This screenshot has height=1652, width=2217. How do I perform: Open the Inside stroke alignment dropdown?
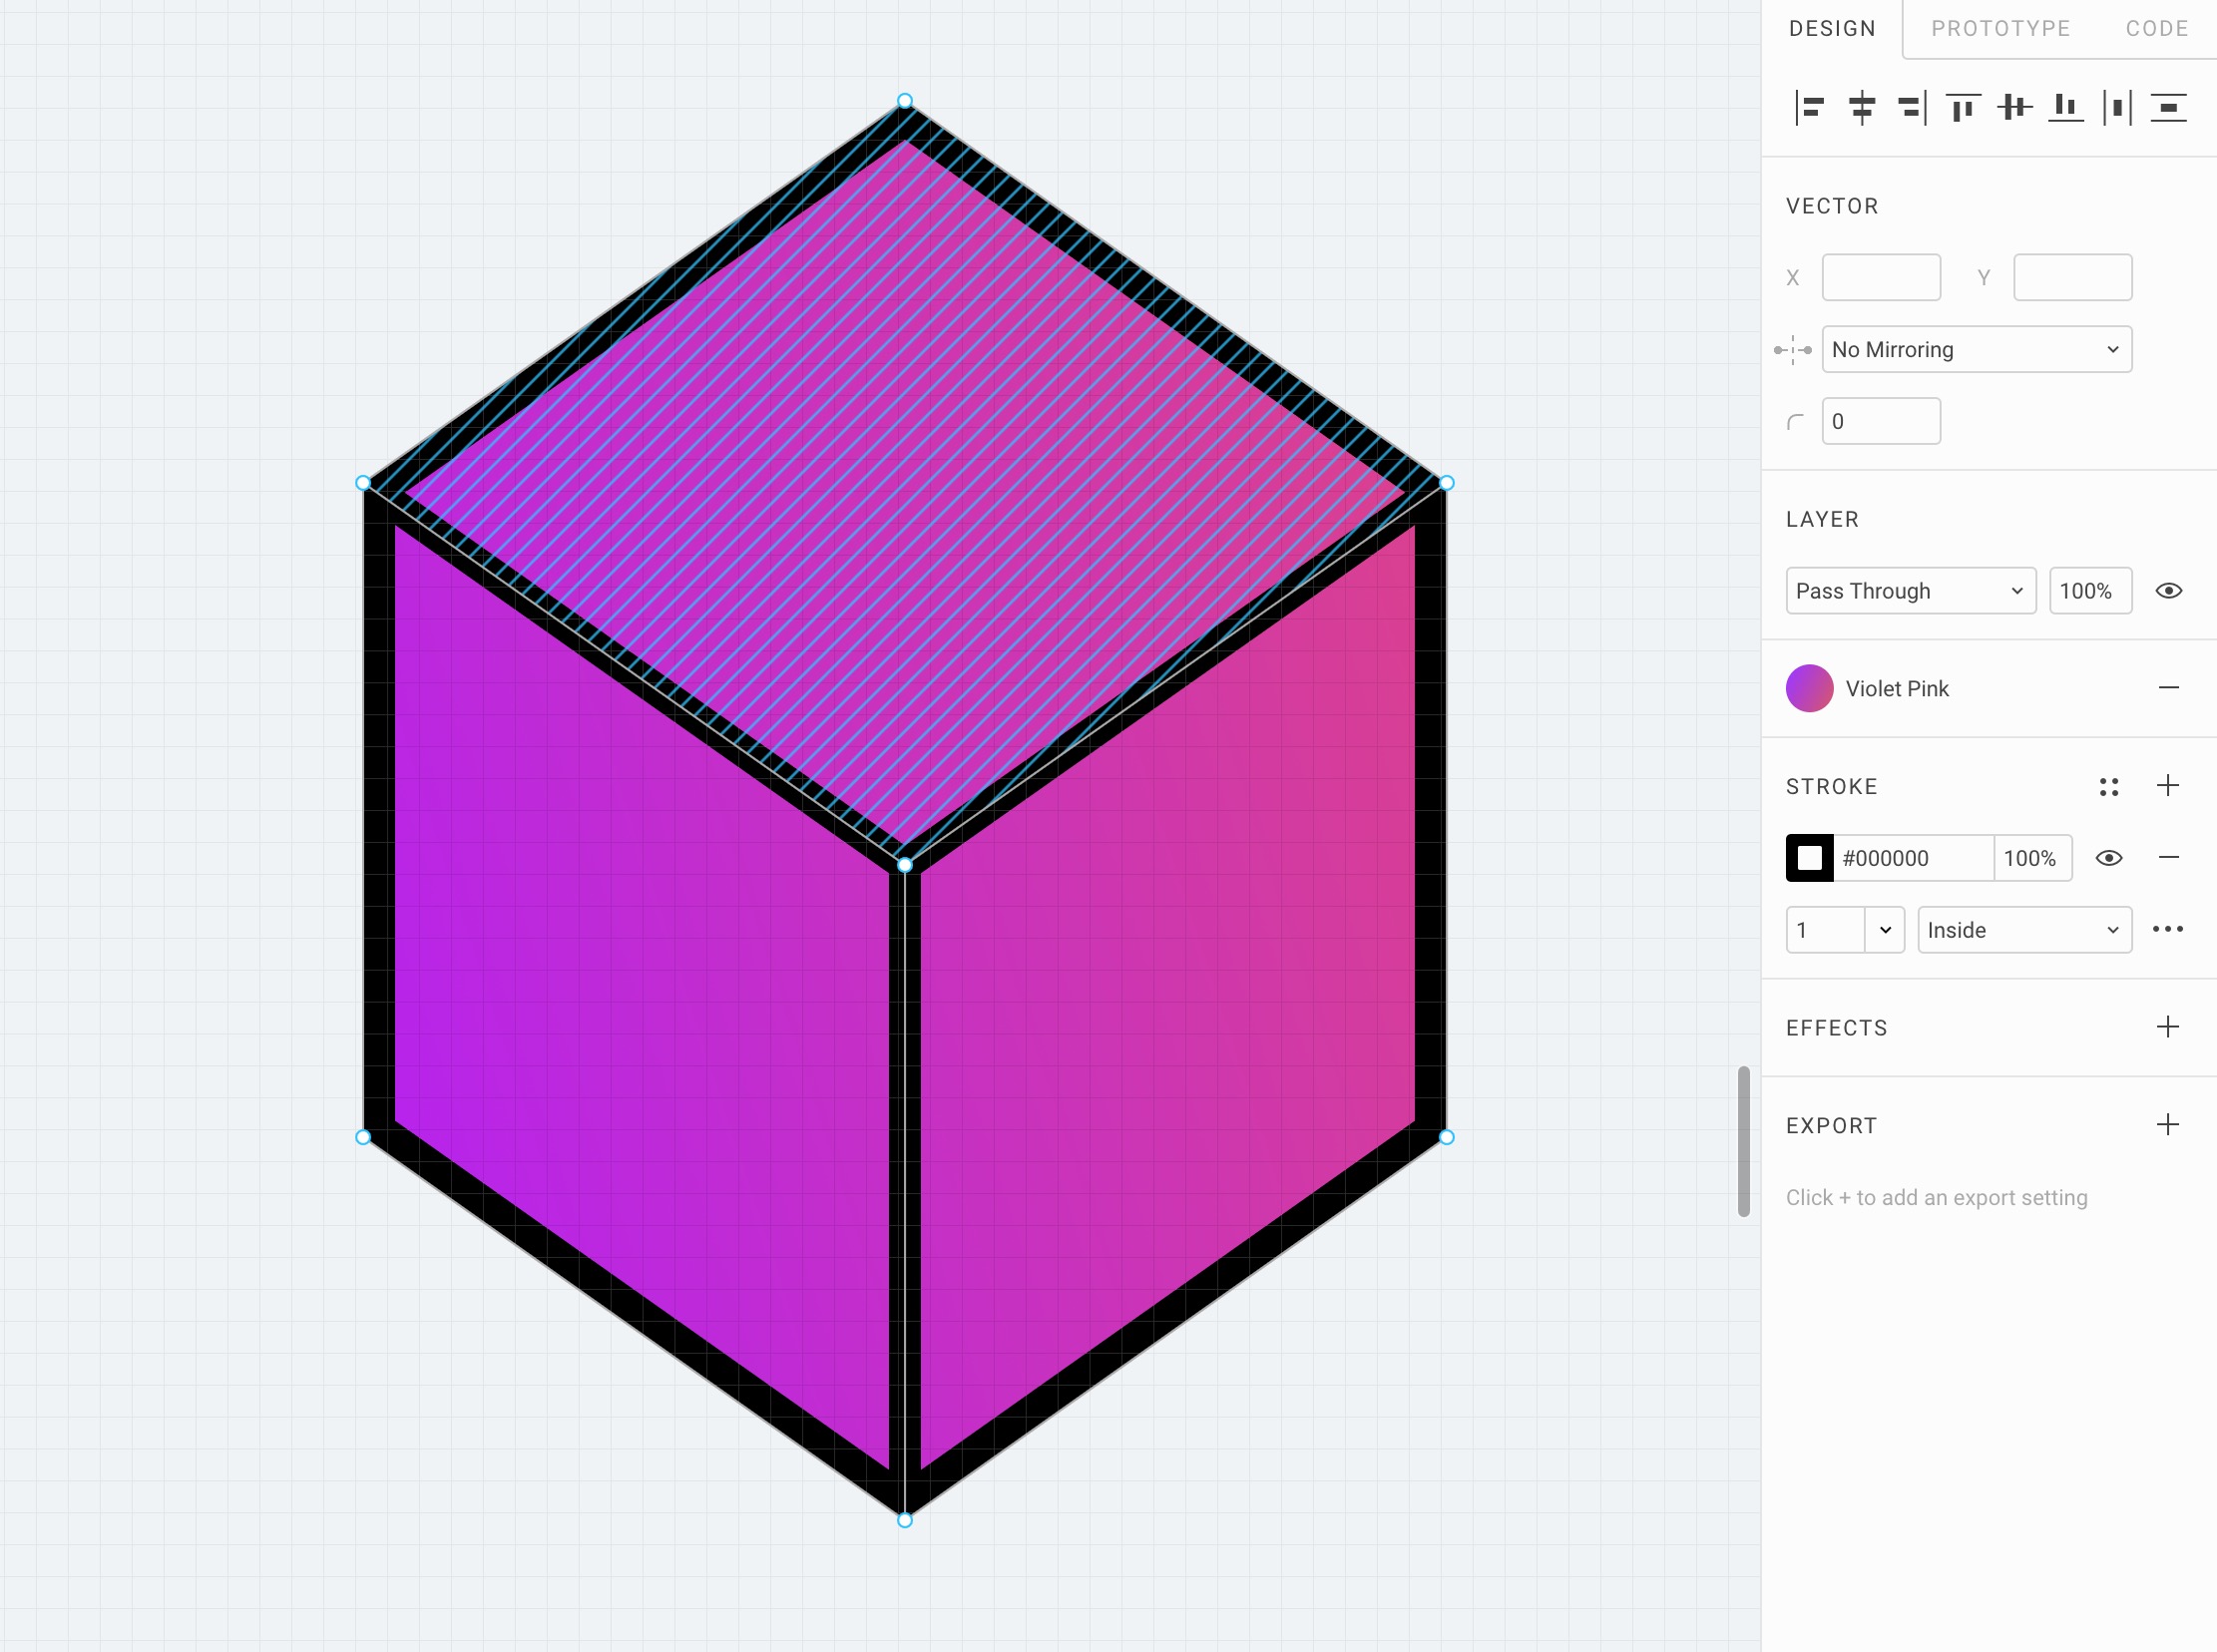(x=2024, y=930)
